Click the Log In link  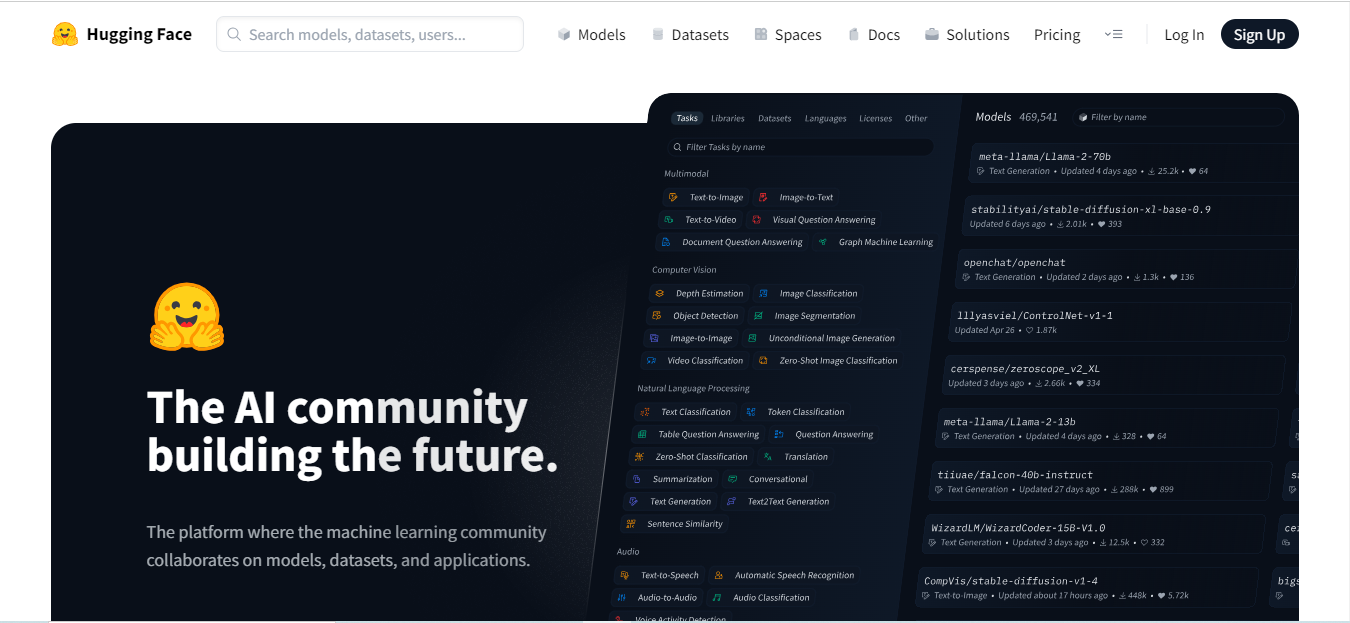(x=1184, y=34)
